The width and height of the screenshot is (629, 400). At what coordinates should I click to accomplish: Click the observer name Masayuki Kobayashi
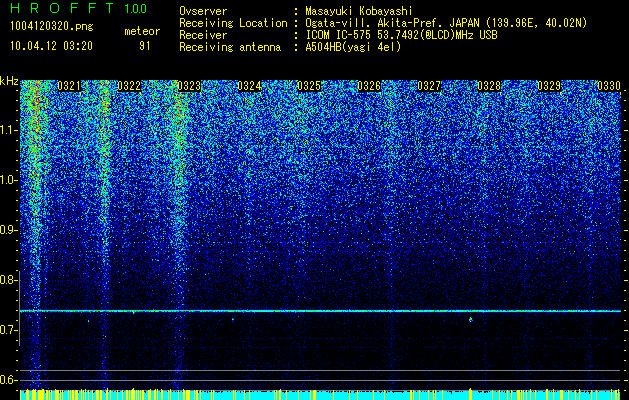(358, 11)
